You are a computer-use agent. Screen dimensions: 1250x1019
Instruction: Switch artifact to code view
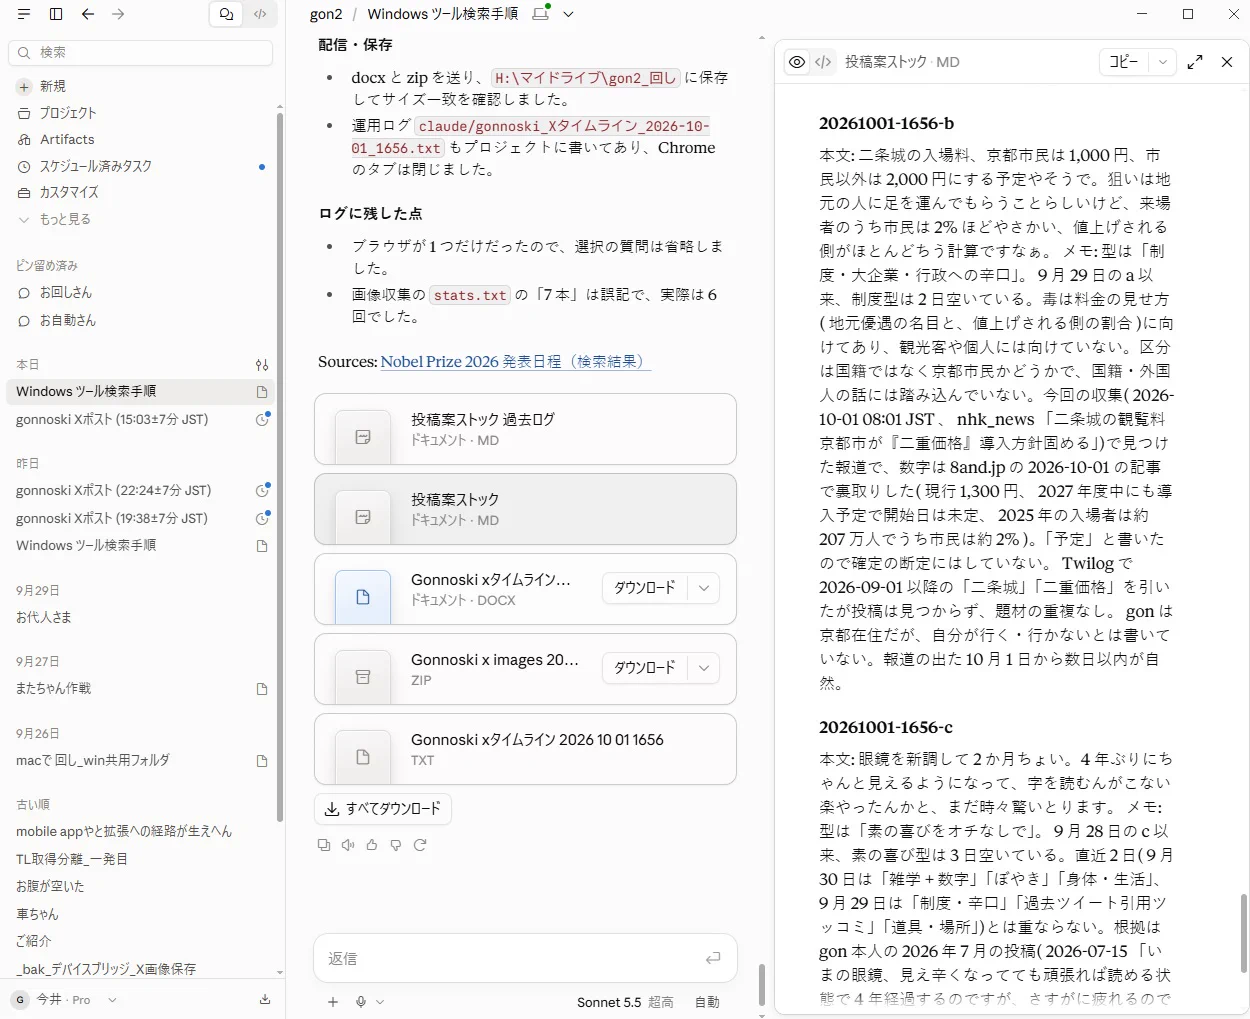click(x=823, y=62)
